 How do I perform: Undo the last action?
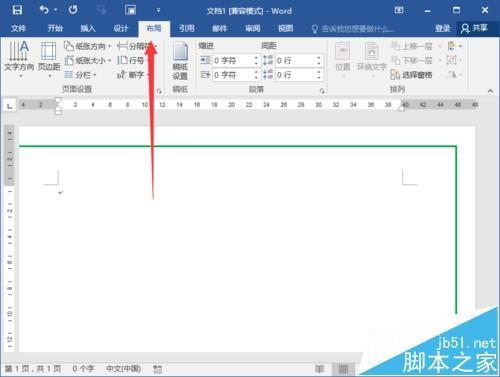[x=44, y=10]
